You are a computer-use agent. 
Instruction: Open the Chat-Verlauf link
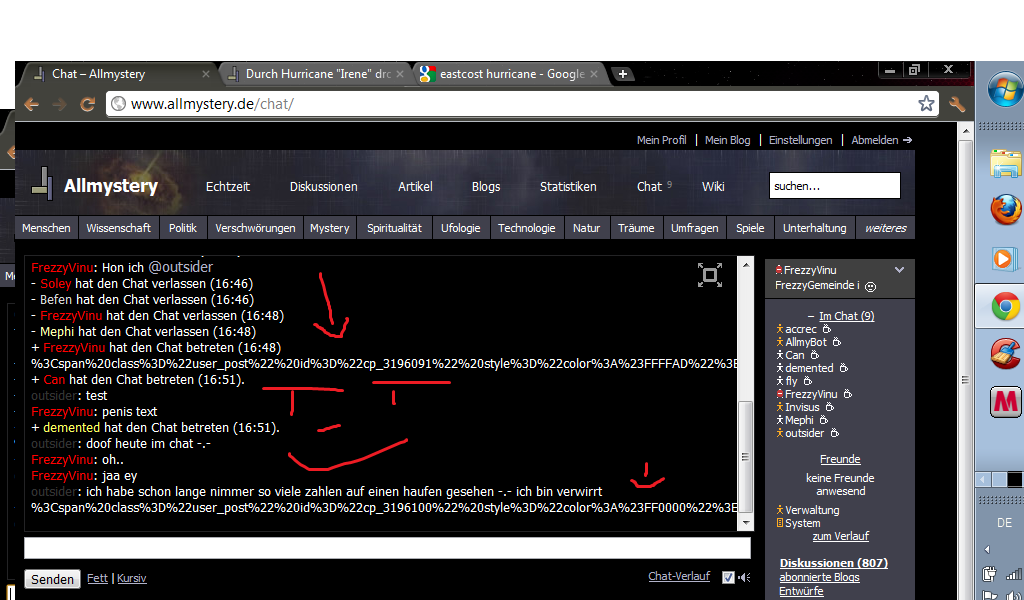[679, 576]
